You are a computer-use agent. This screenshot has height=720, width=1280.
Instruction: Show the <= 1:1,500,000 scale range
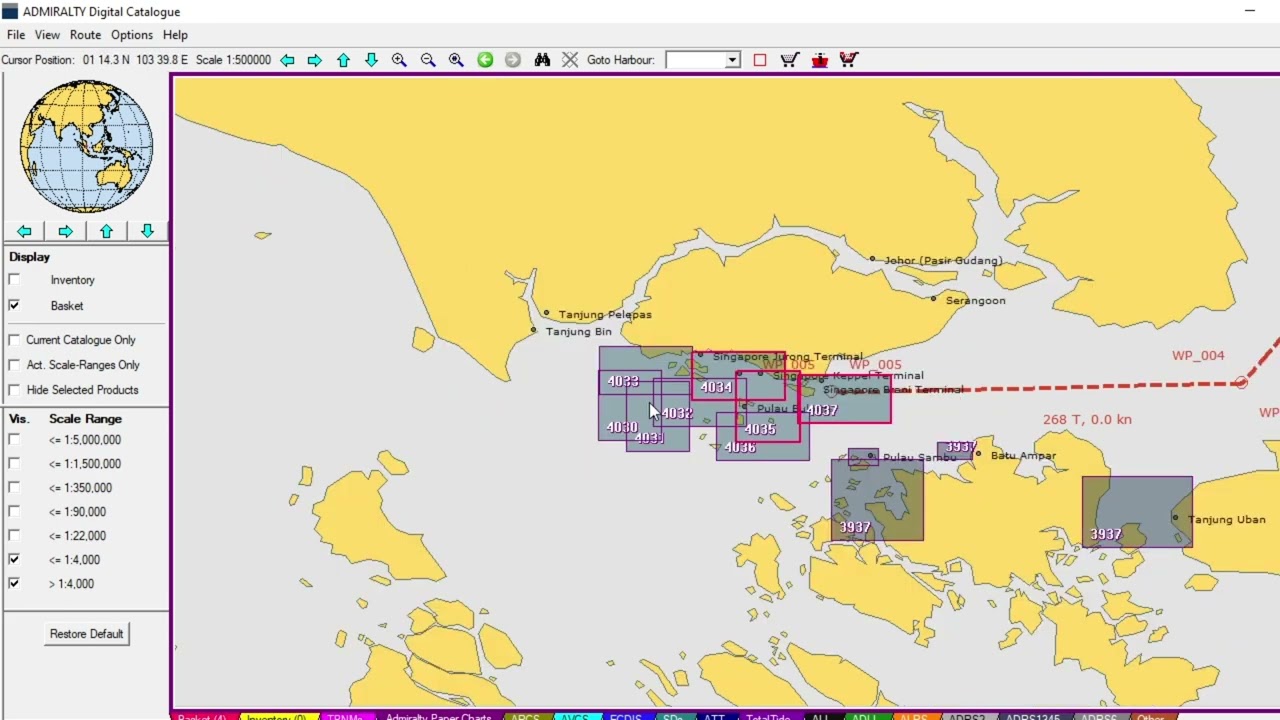[x=14, y=463]
